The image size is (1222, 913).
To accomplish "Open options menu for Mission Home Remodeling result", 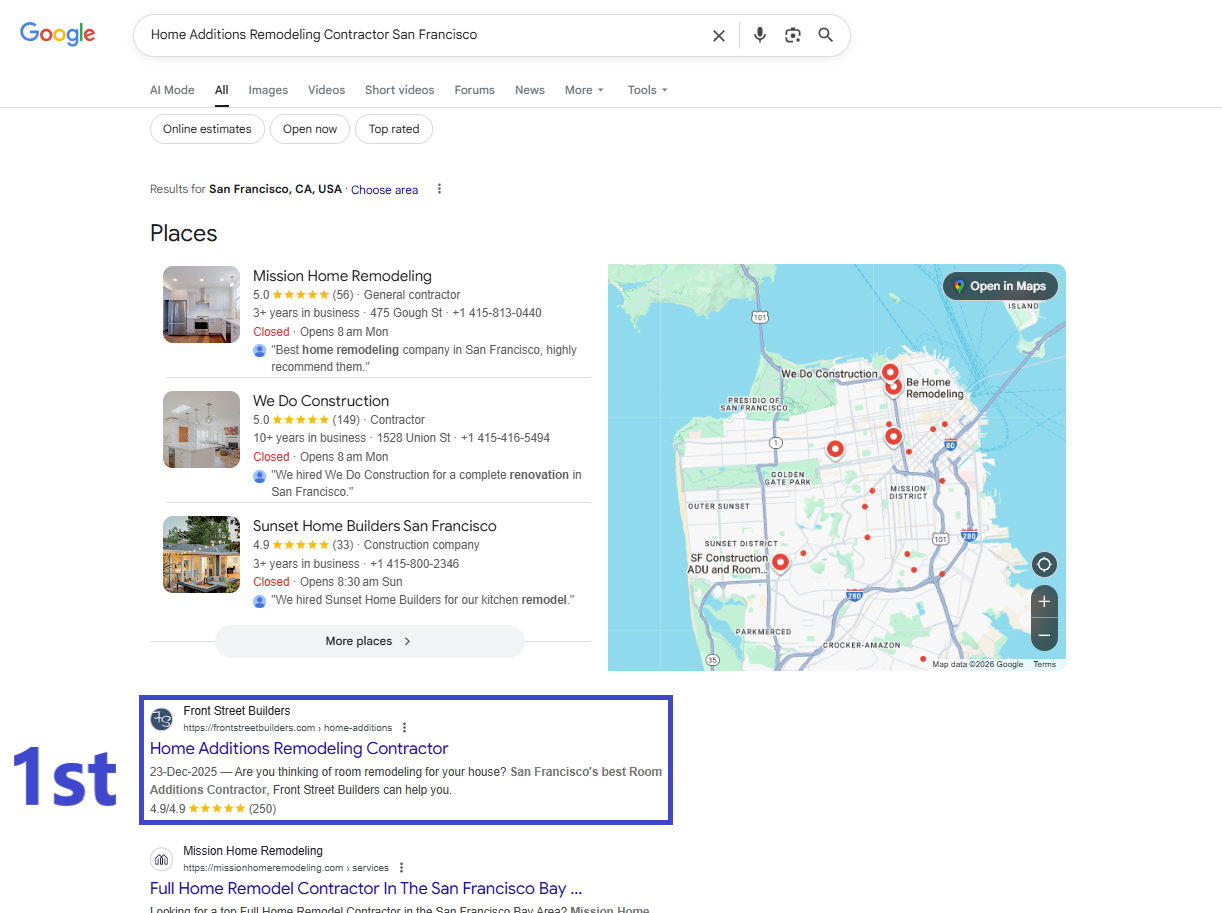I will [401, 868].
